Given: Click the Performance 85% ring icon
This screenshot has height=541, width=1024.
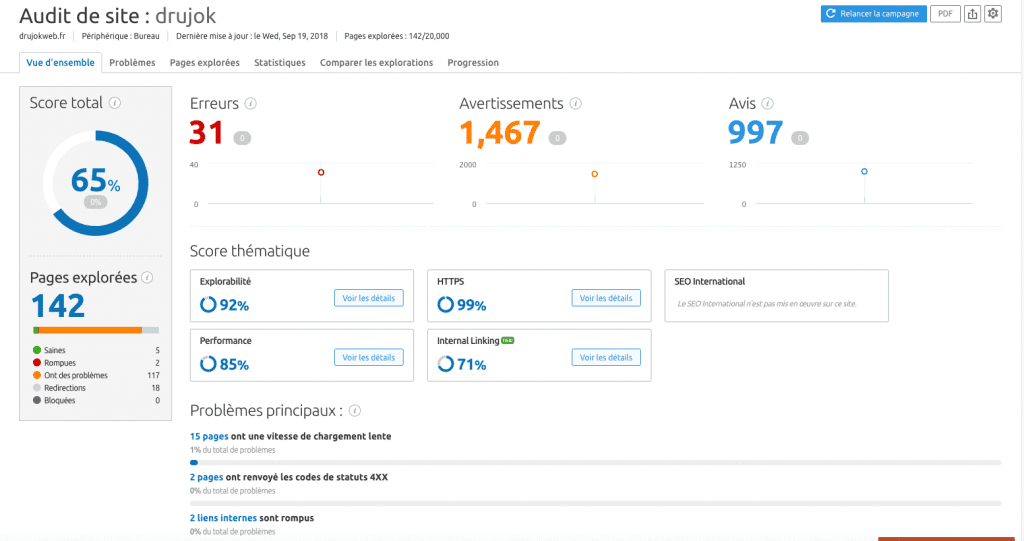Looking at the screenshot, I should (x=208, y=364).
